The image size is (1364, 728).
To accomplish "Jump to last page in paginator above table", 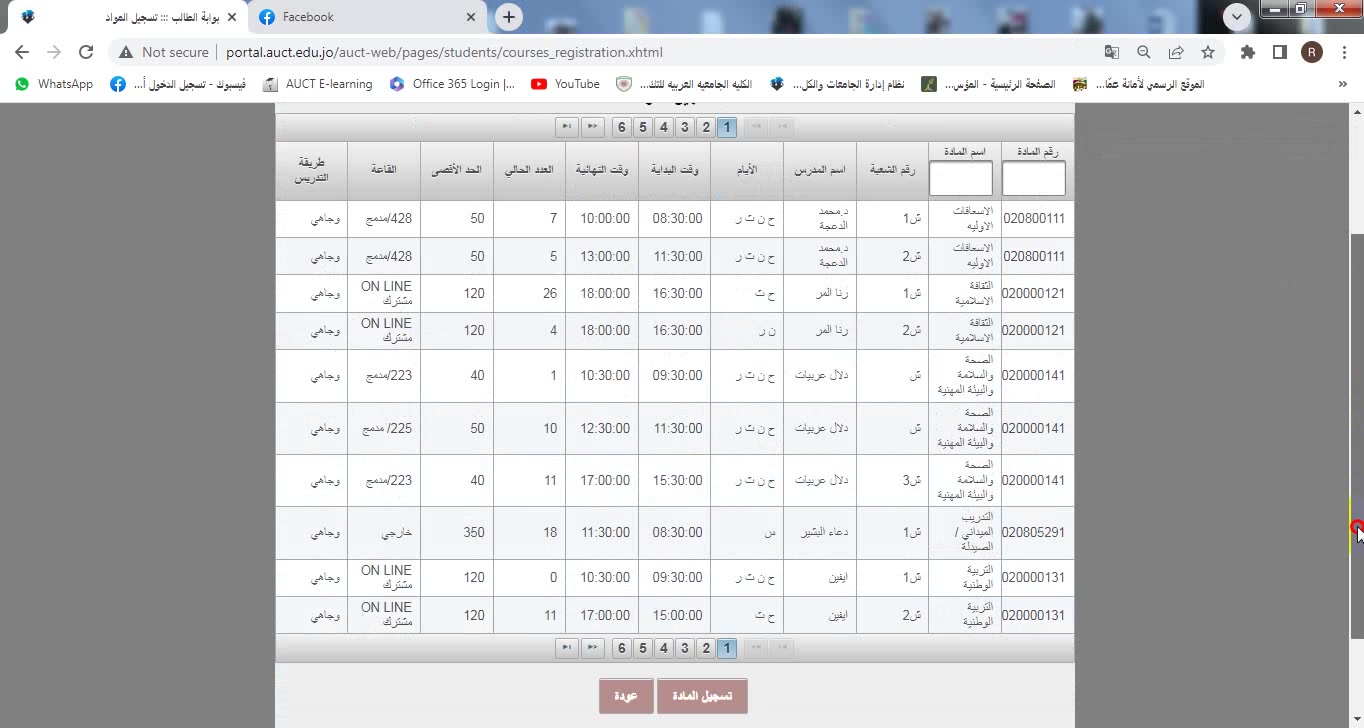I will click(x=567, y=127).
